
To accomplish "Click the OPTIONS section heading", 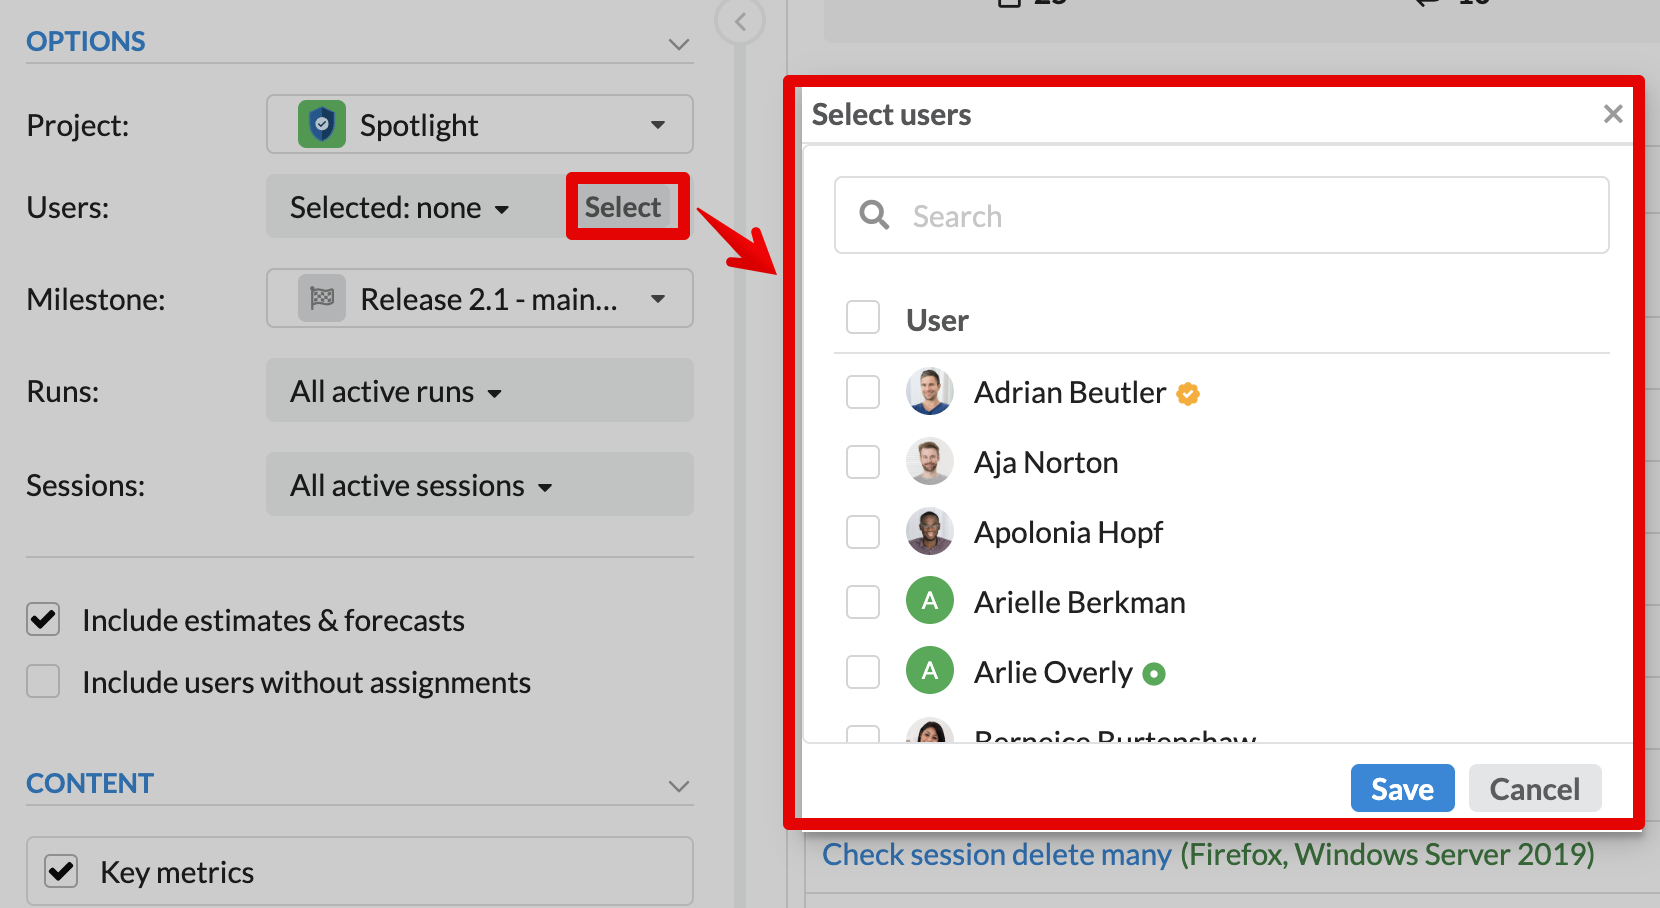I will [x=86, y=41].
